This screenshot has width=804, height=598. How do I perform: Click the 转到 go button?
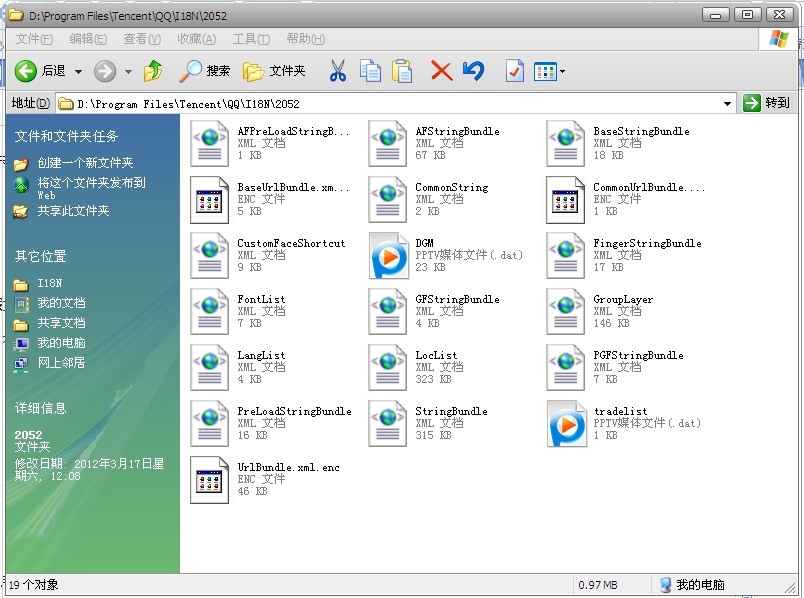click(x=767, y=103)
